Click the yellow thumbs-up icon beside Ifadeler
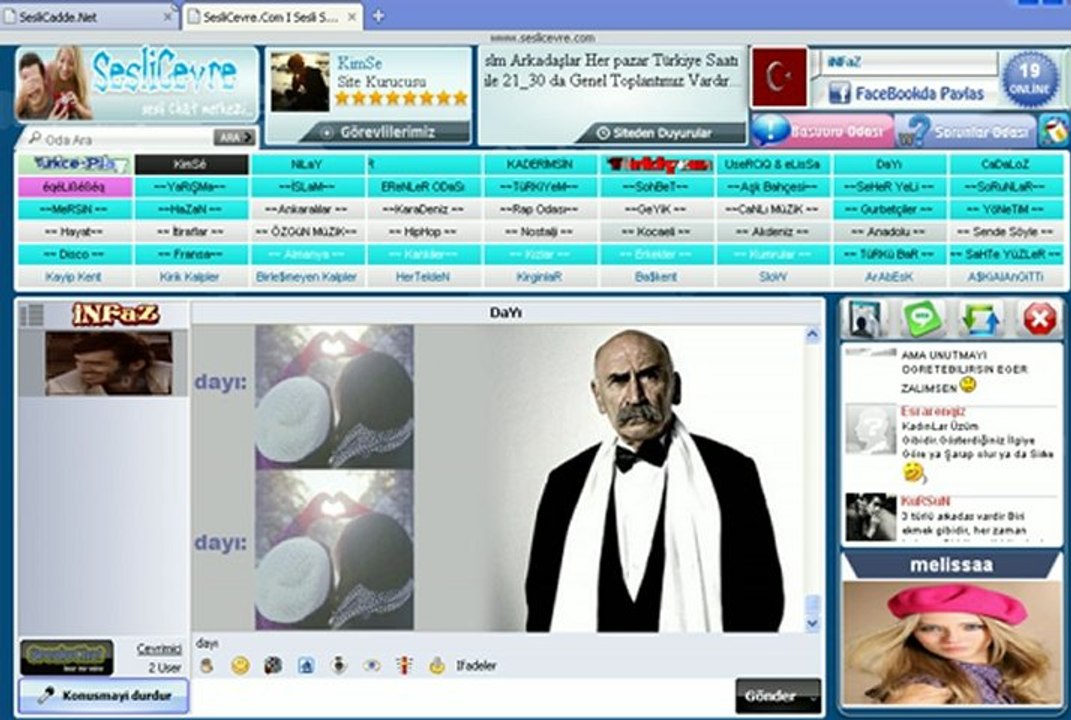 pos(437,665)
